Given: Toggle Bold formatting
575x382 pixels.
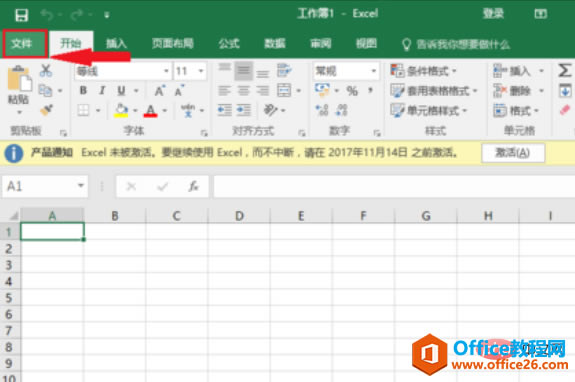Looking at the screenshot, I should tap(83, 90).
